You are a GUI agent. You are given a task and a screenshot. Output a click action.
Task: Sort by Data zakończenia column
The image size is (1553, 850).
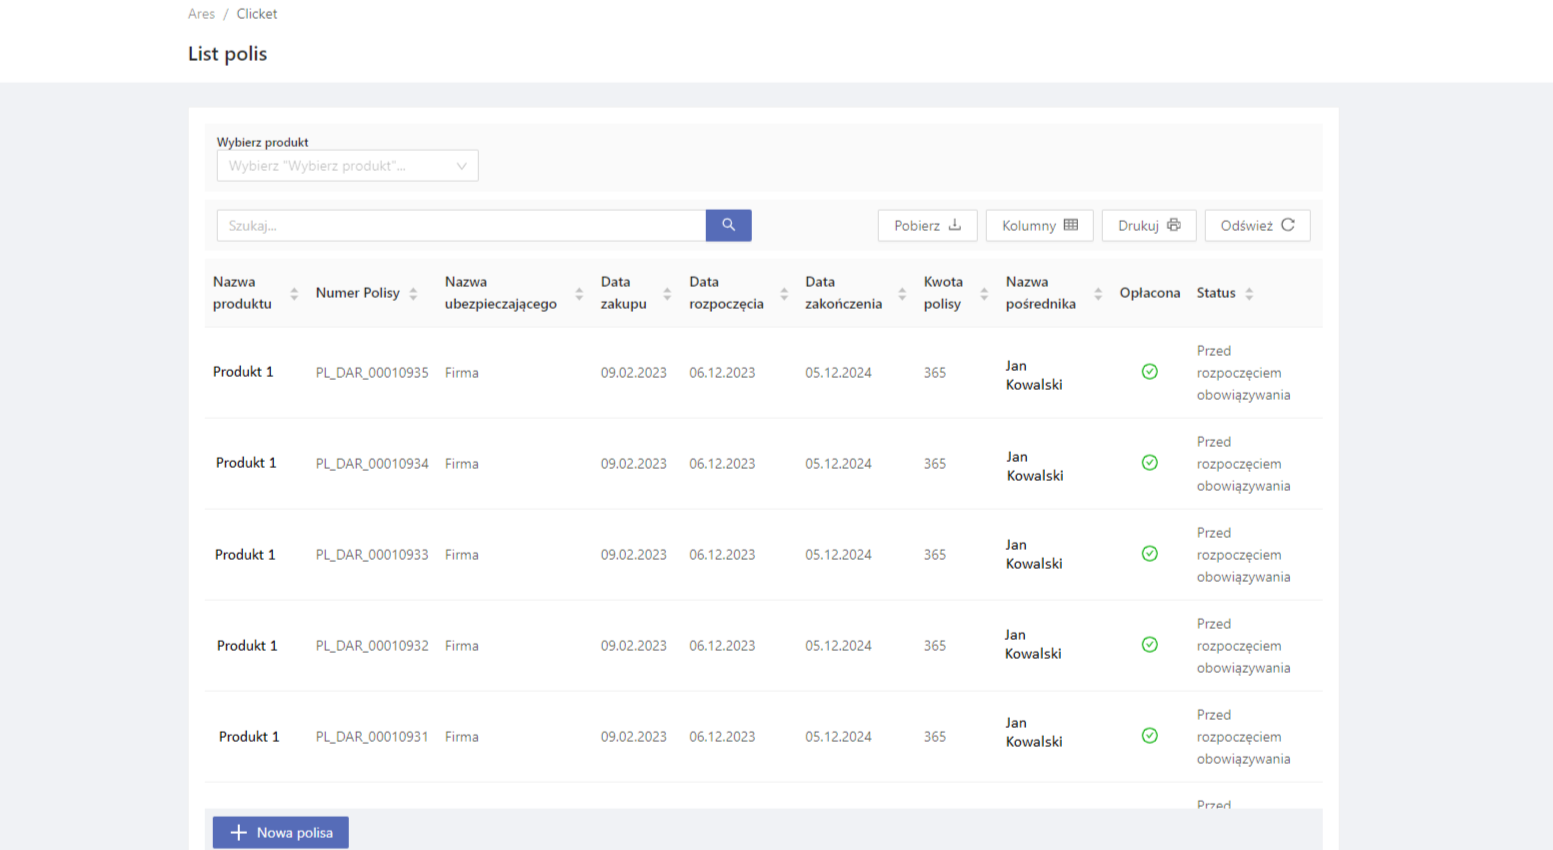click(902, 293)
